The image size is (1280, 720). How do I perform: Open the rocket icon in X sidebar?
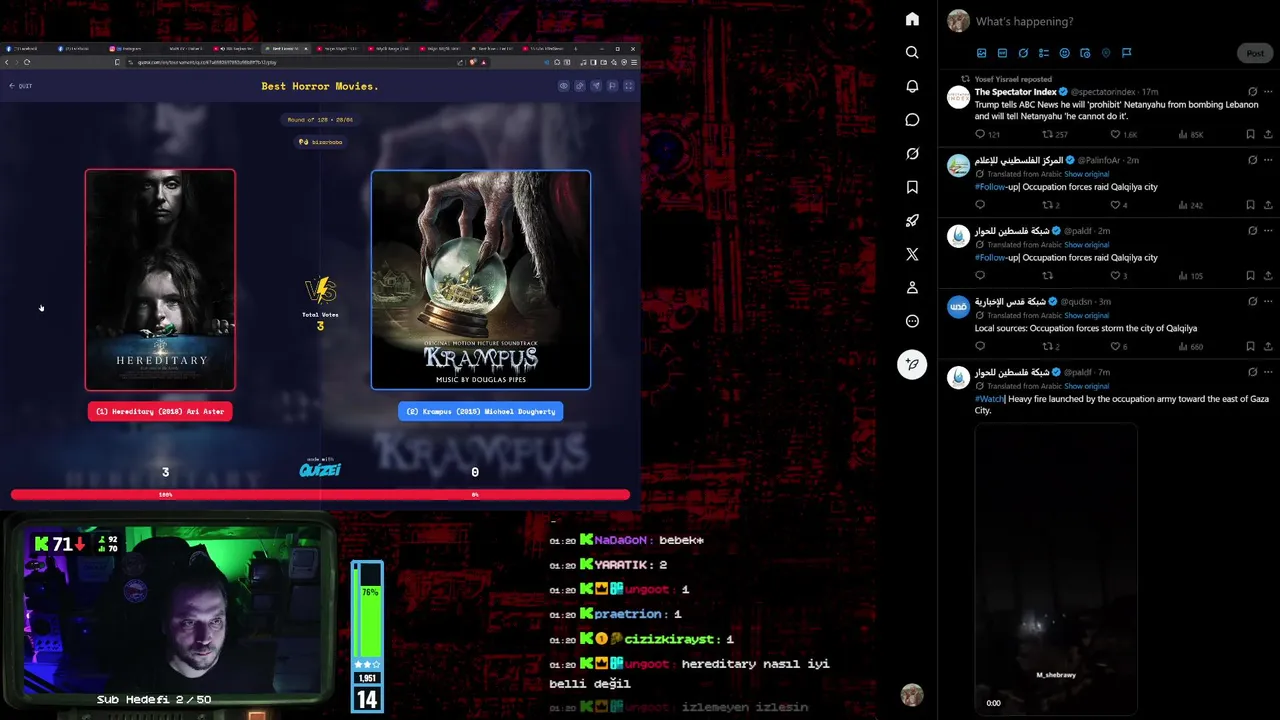(x=912, y=221)
